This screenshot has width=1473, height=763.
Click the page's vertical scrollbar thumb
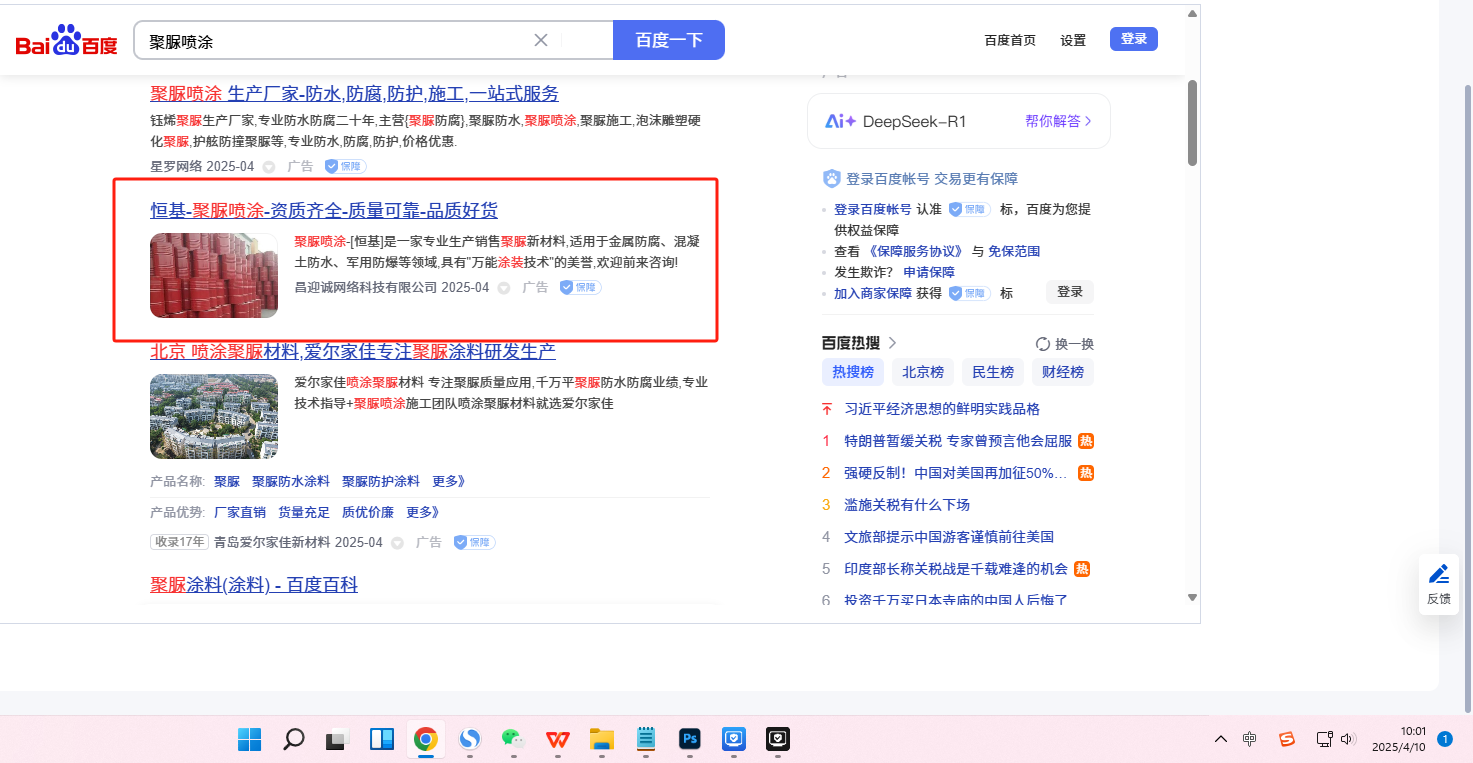point(1192,122)
